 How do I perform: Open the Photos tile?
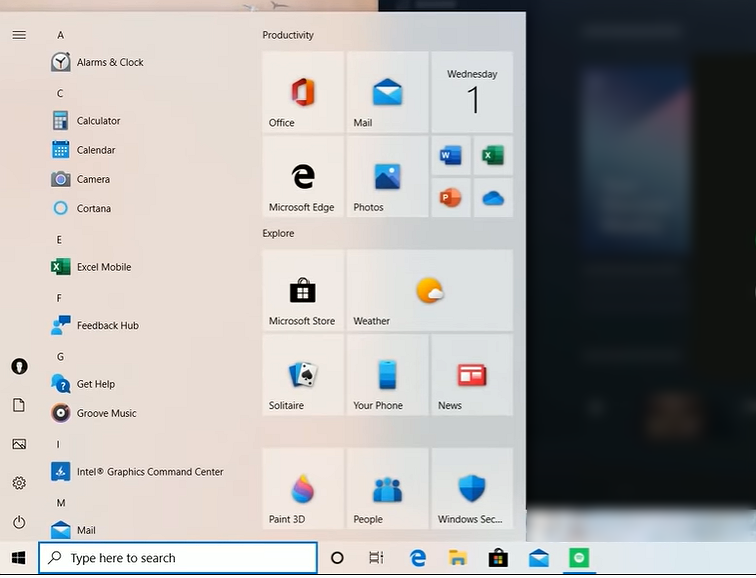pos(387,178)
